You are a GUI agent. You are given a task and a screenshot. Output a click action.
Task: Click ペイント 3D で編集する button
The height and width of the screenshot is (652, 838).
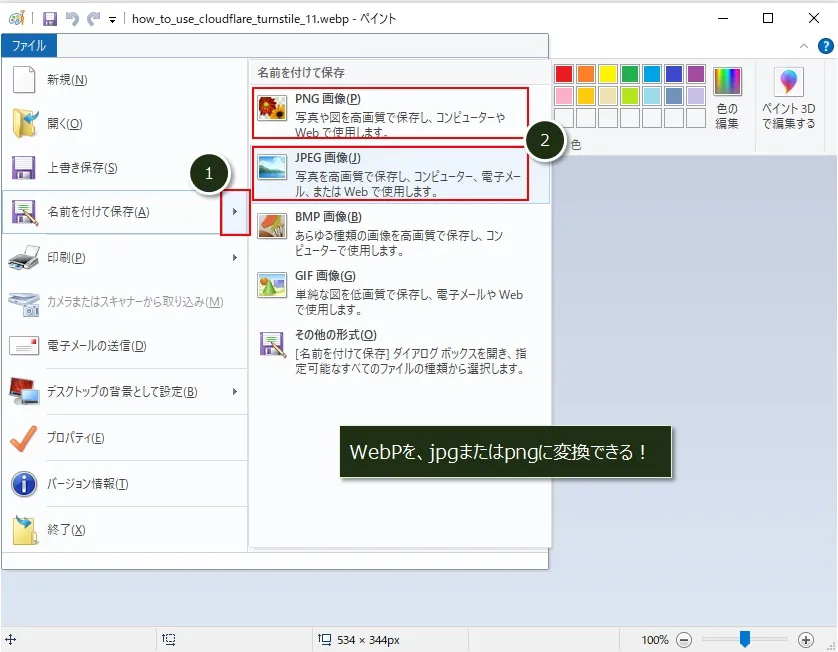[788, 98]
